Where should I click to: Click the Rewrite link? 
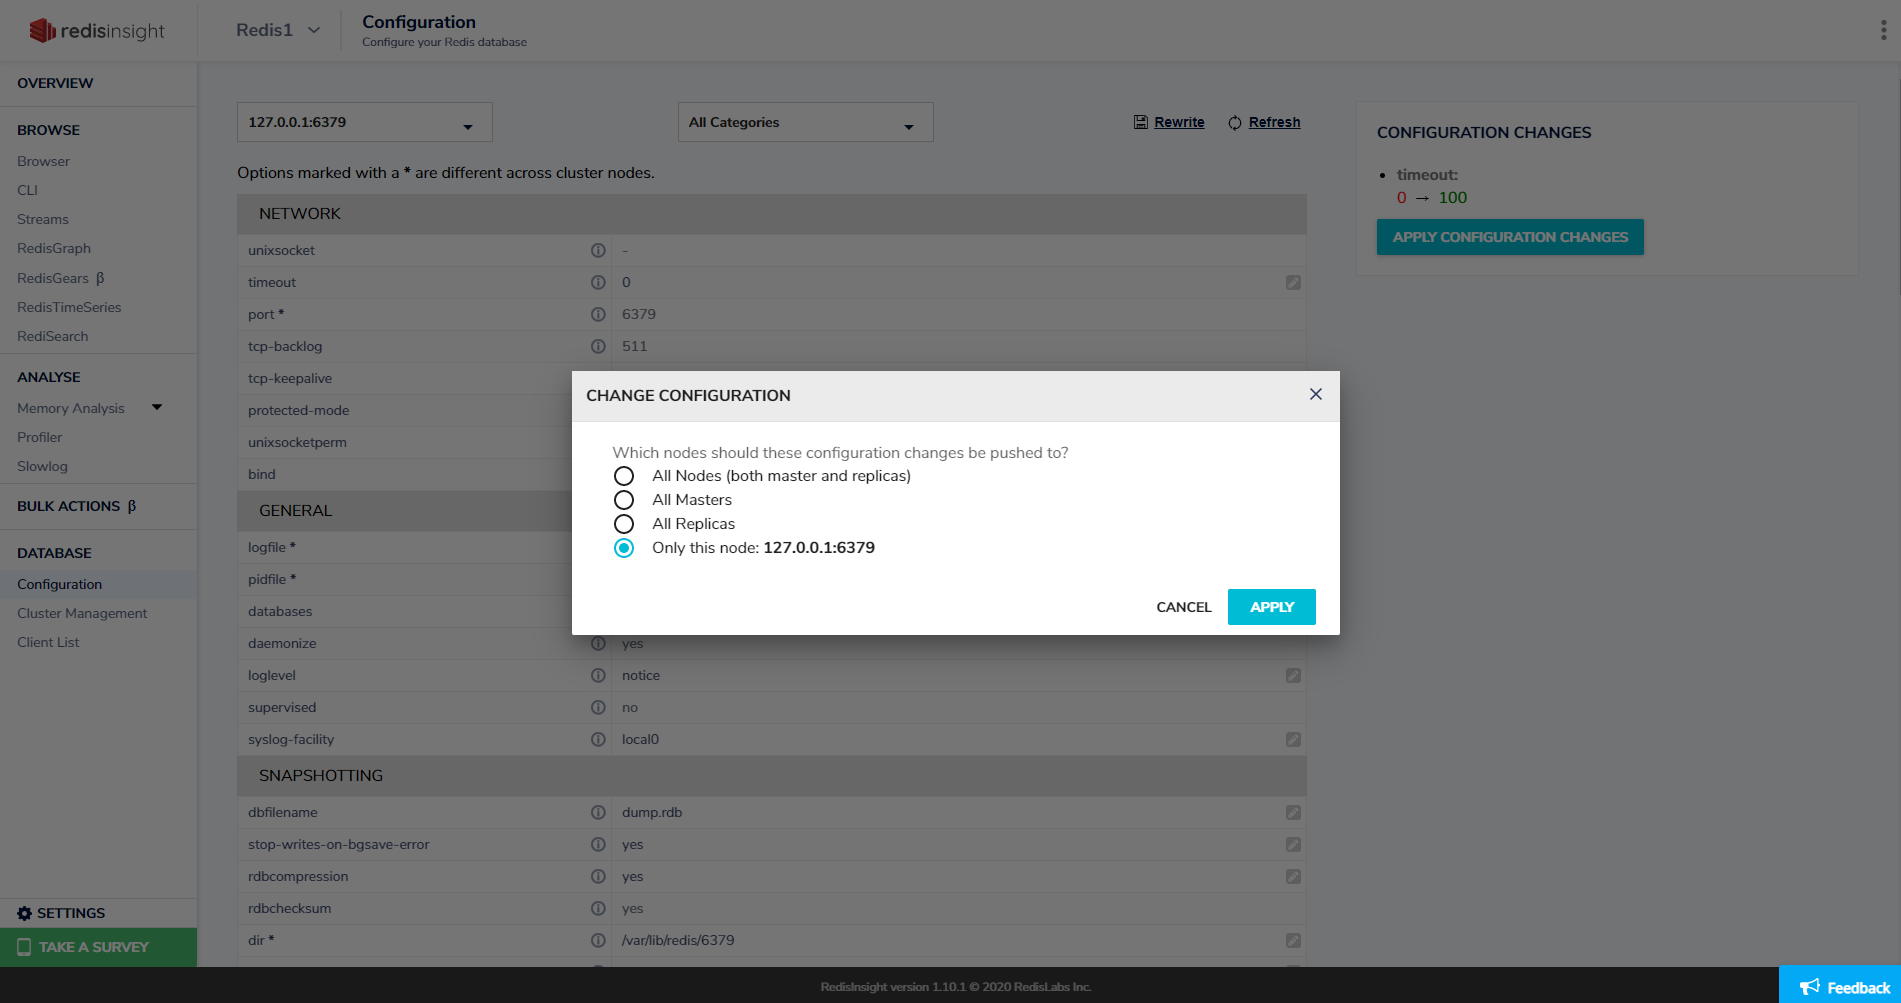1179,122
